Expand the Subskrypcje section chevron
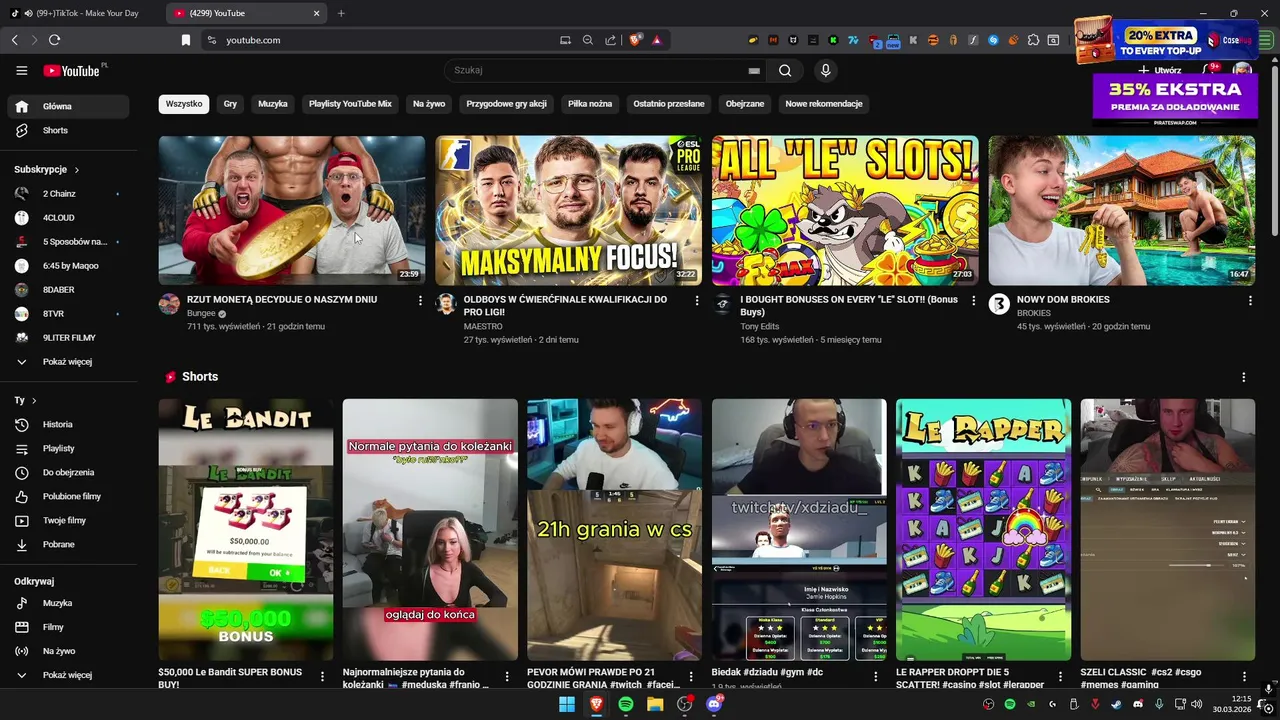The height and width of the screenshot is (720, 1280). pos(76,170)
